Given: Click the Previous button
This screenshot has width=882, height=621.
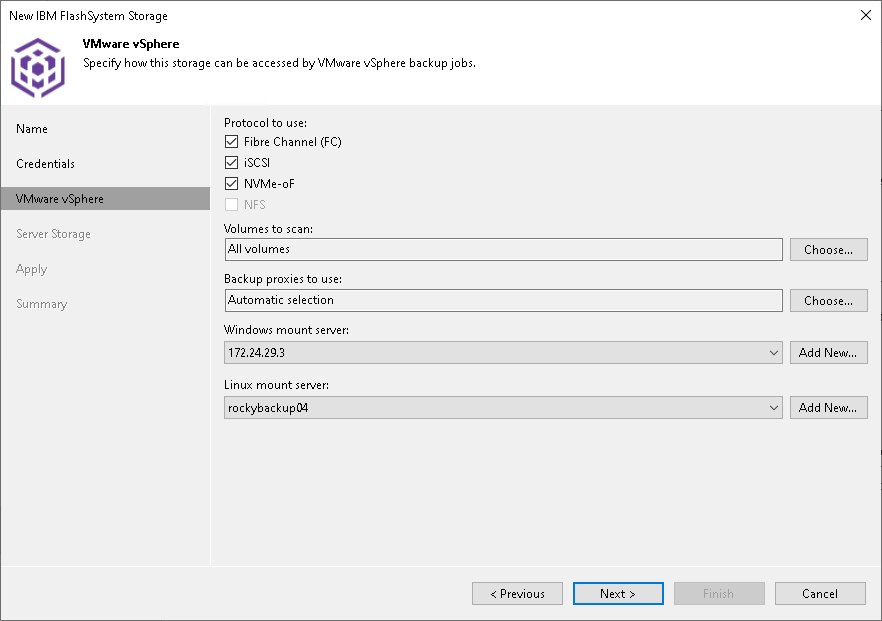Looking at the screenshot, I should (518, 593).
